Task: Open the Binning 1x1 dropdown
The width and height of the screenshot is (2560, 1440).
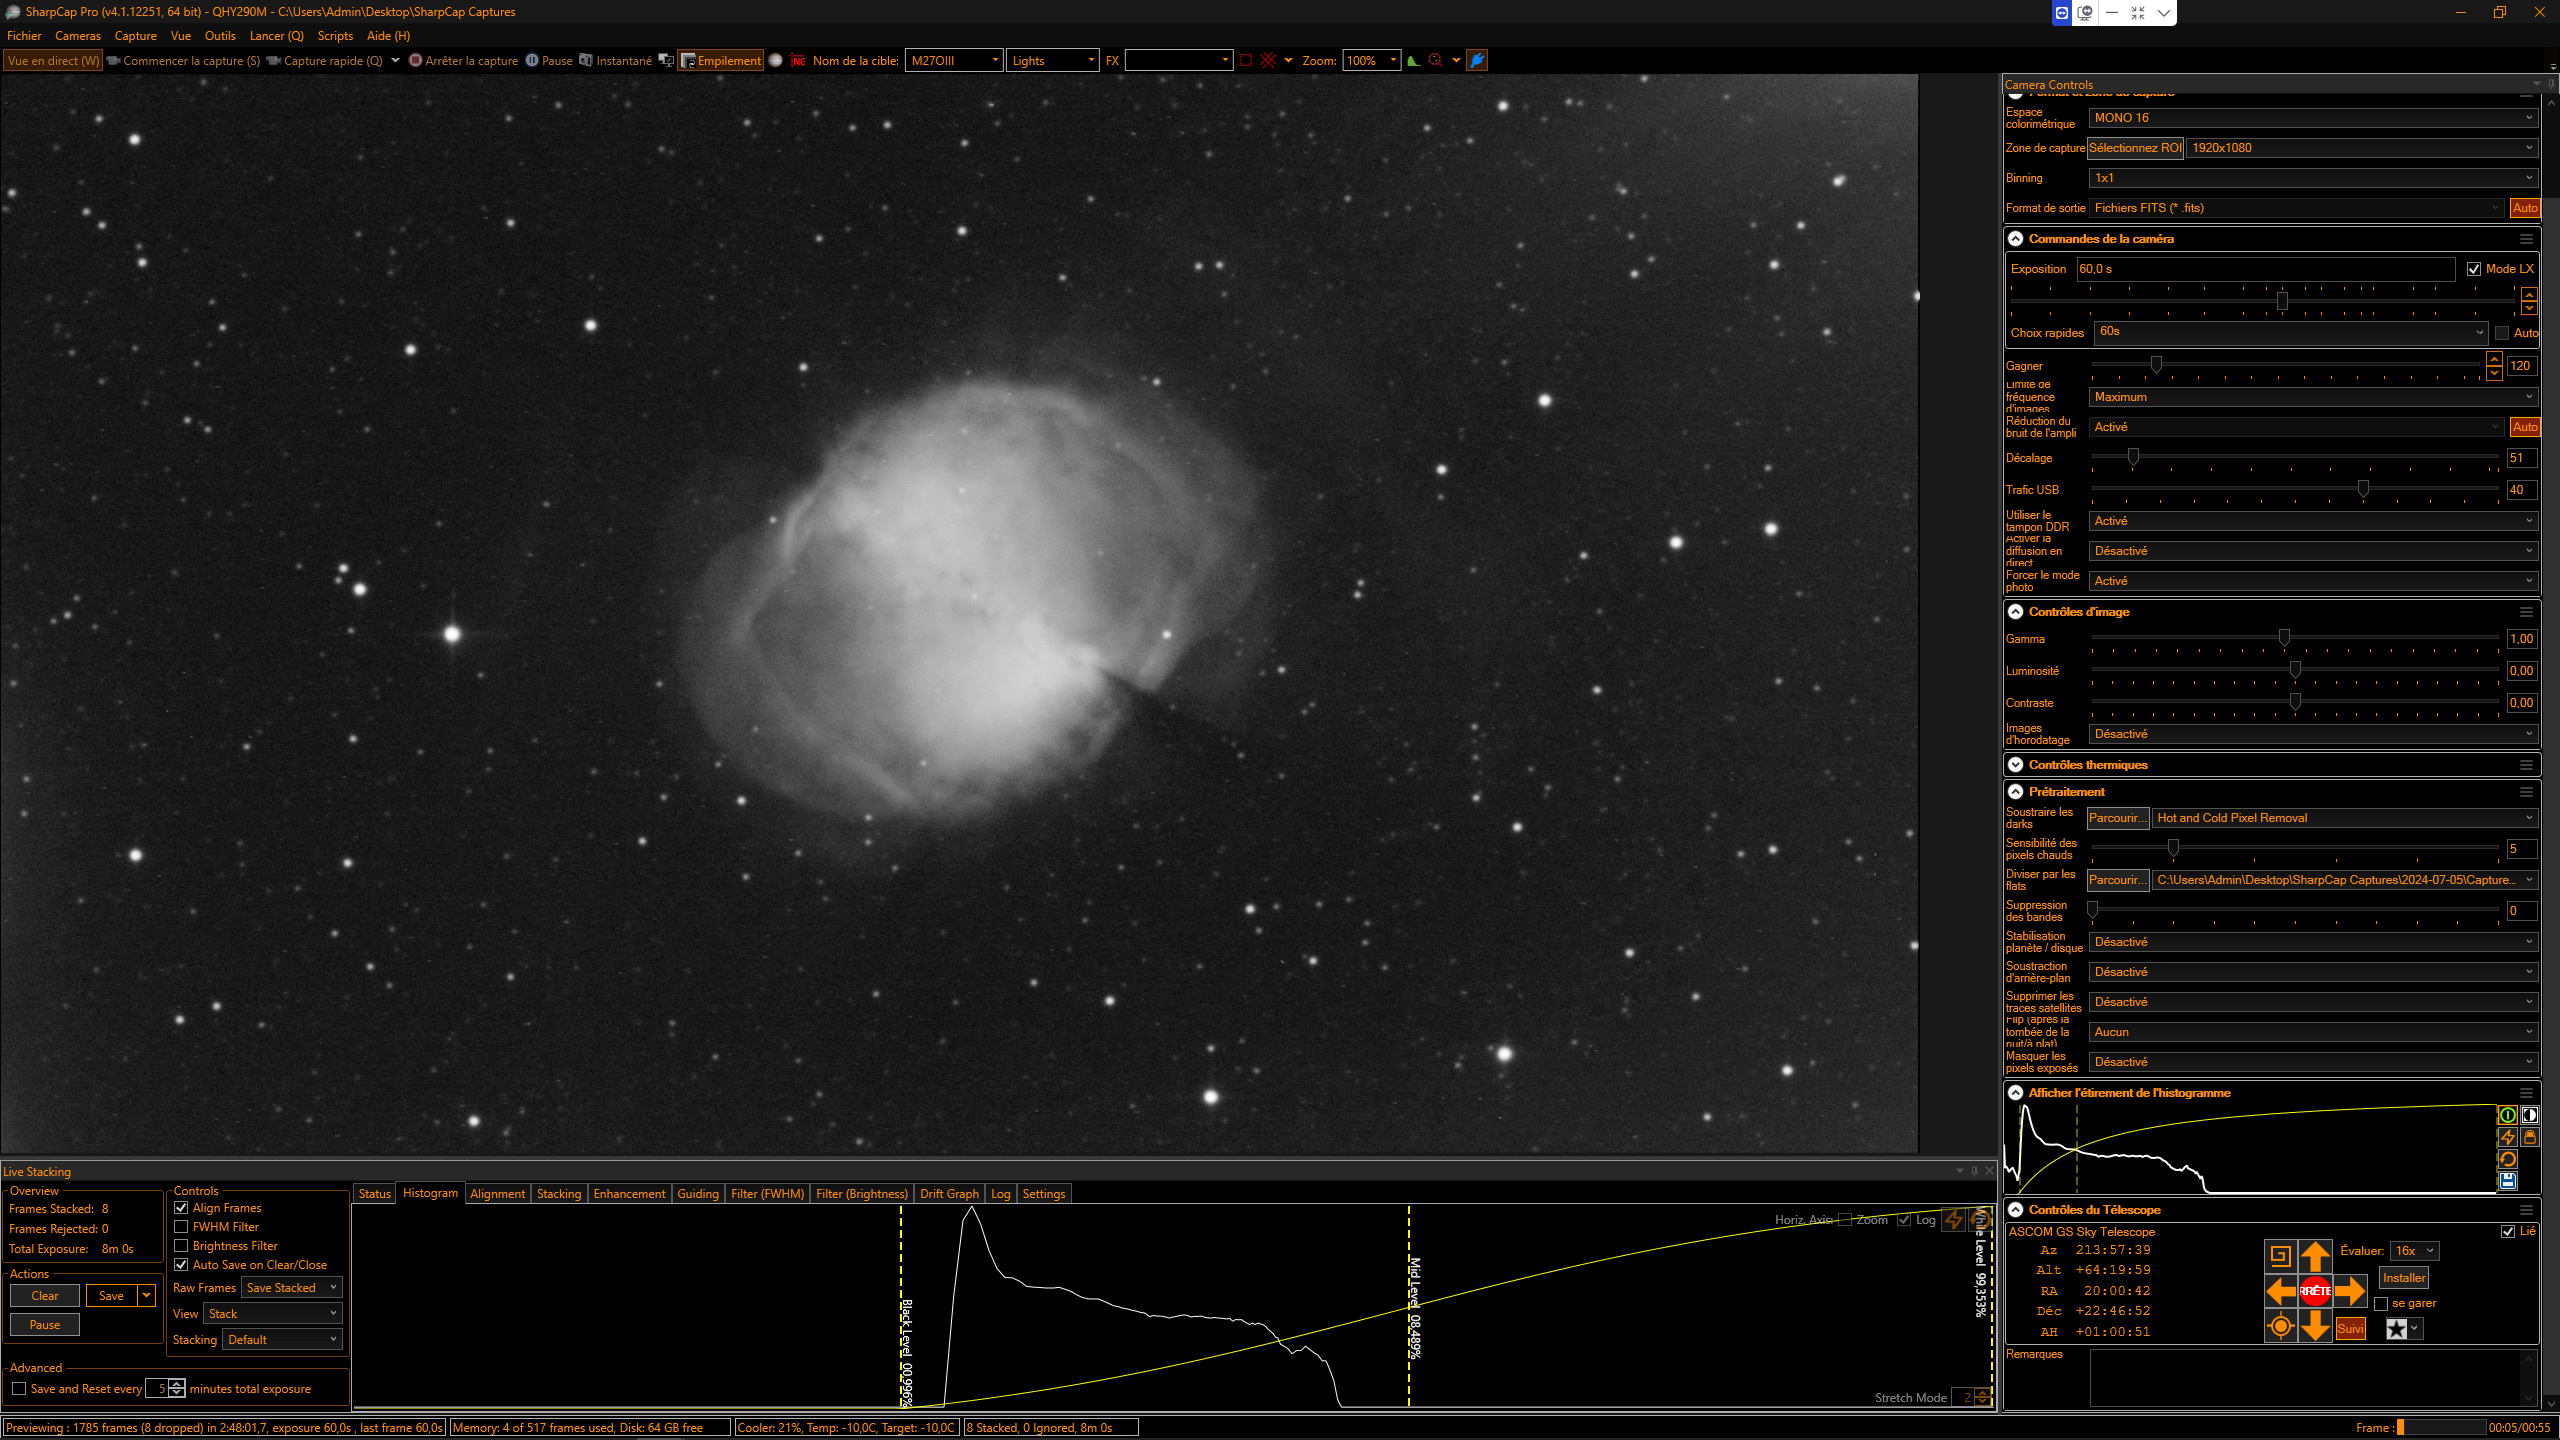Action: click(2314, 178)
